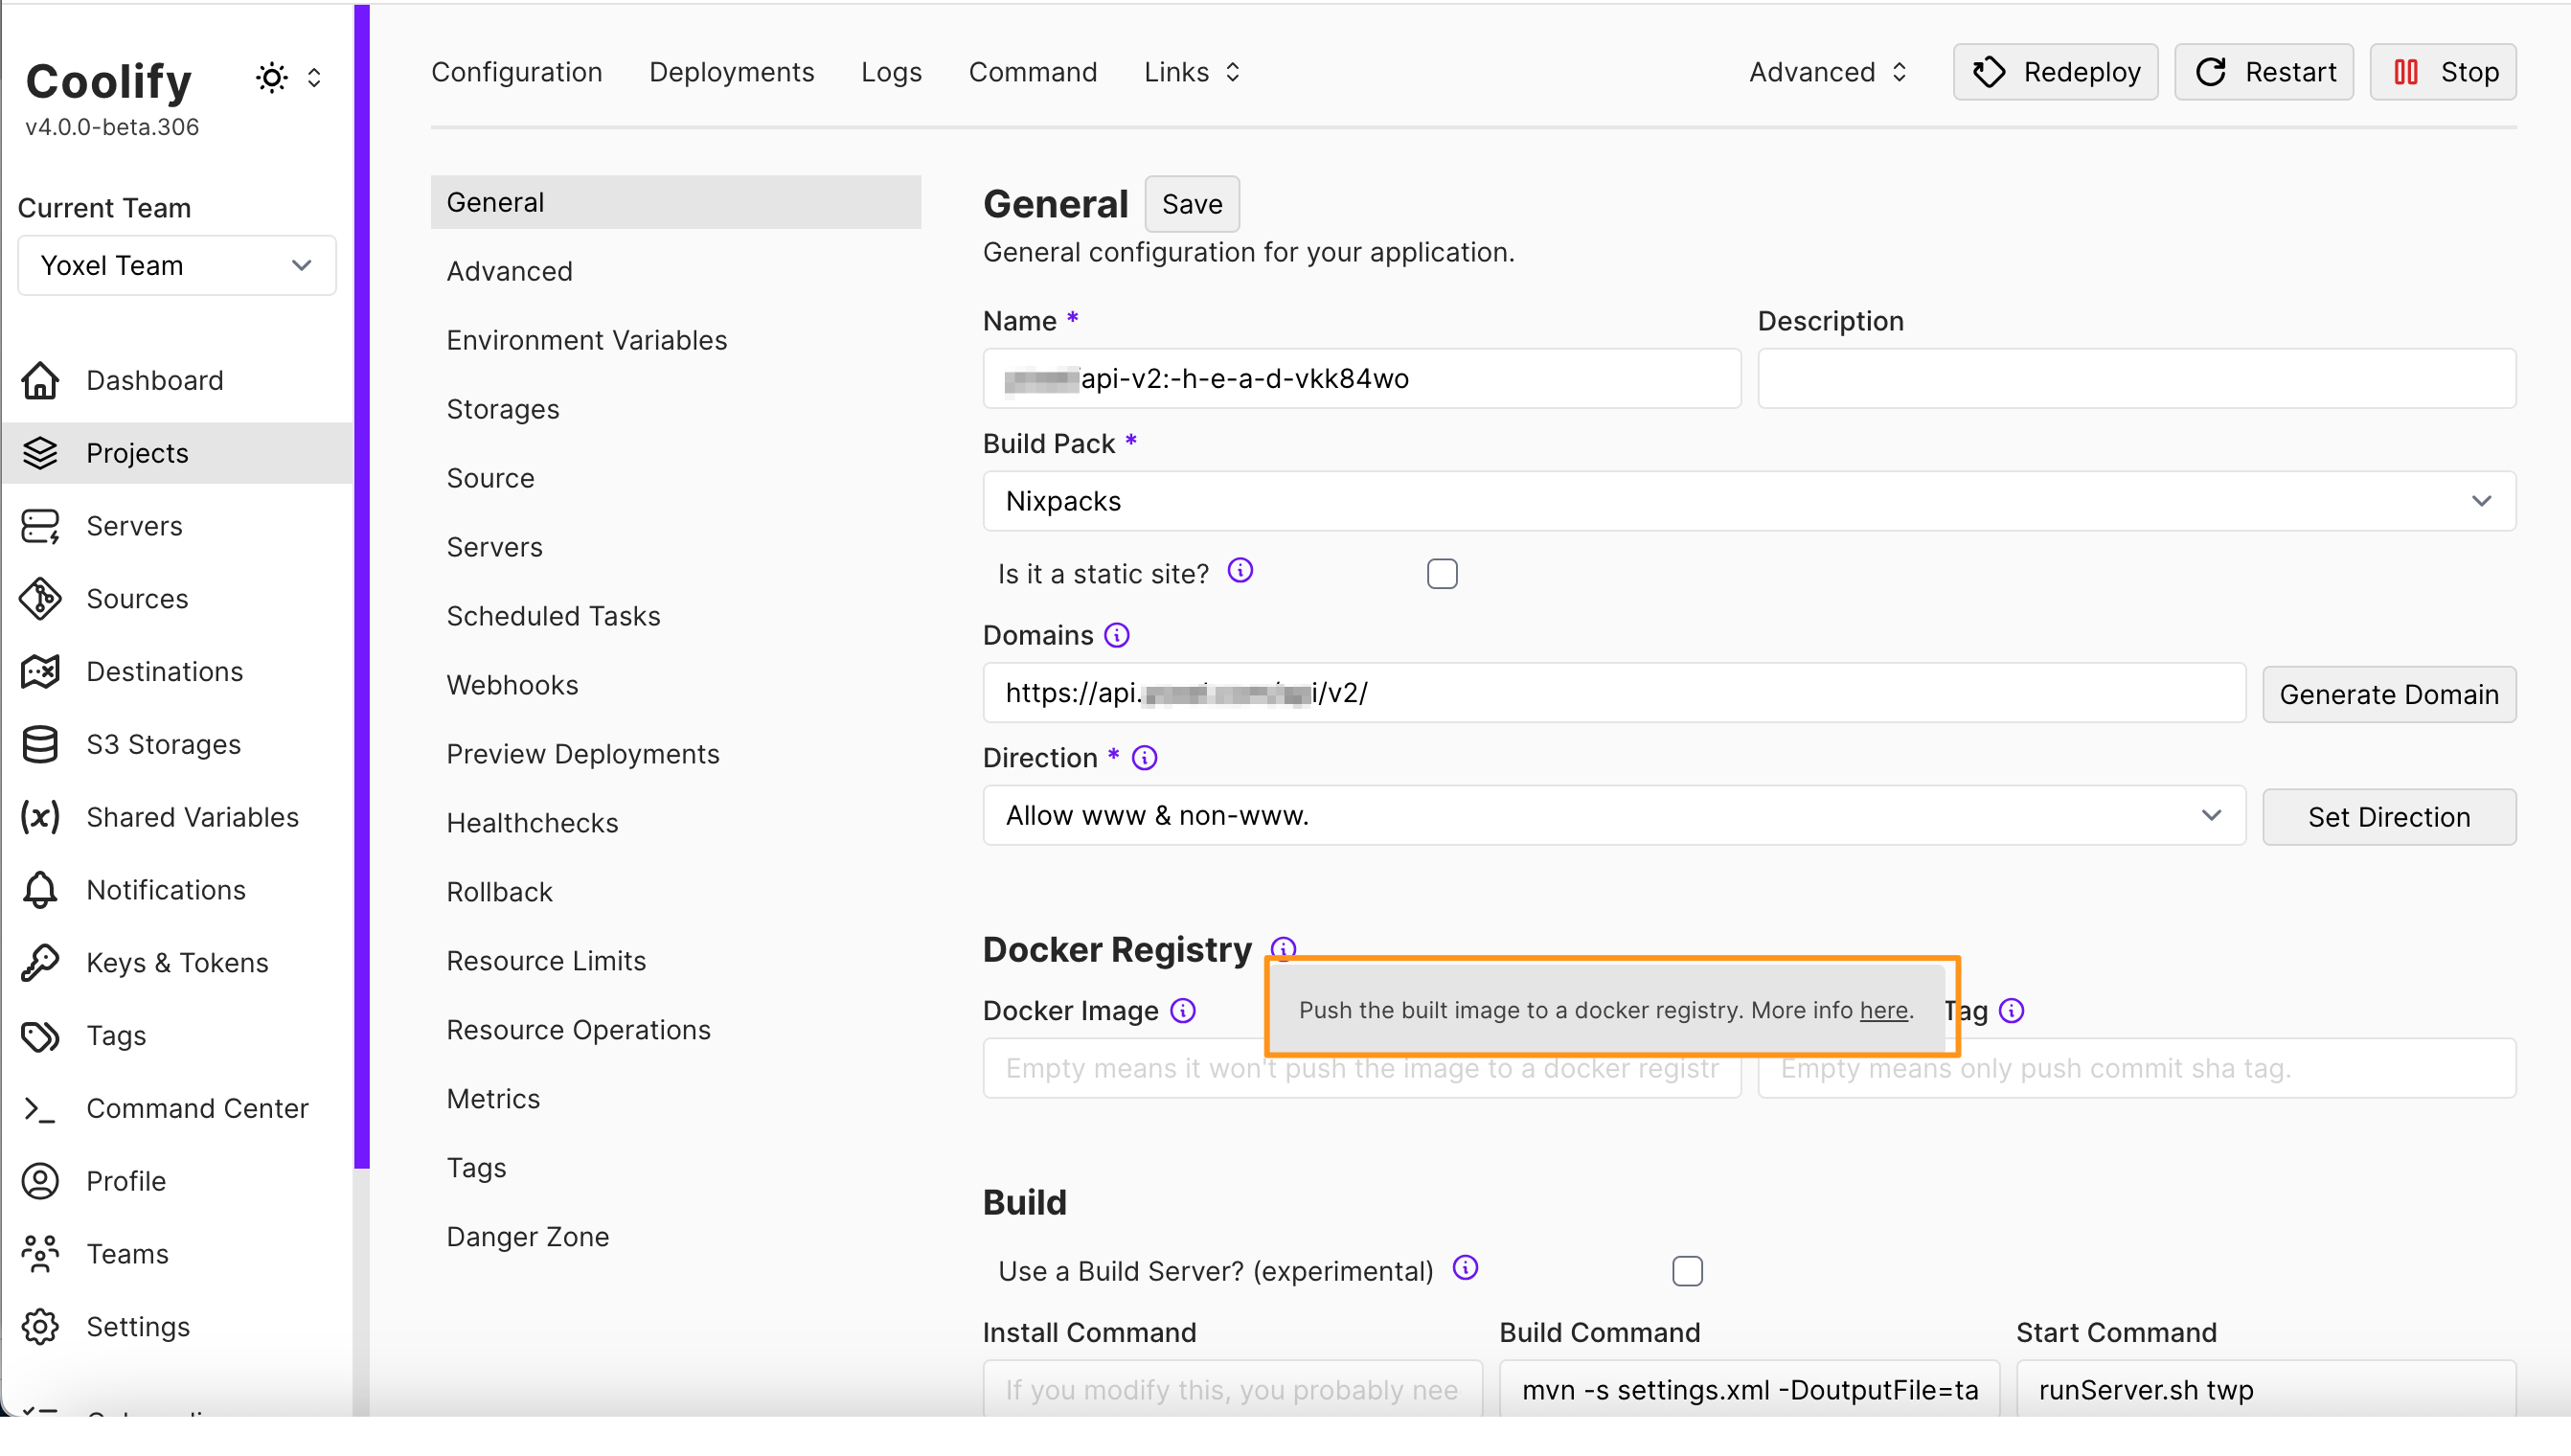Viewport: 2571px width, 1456px height.
Task: Switch to the Logs tab
Action: pyautogui.click(x=892, y=73)
